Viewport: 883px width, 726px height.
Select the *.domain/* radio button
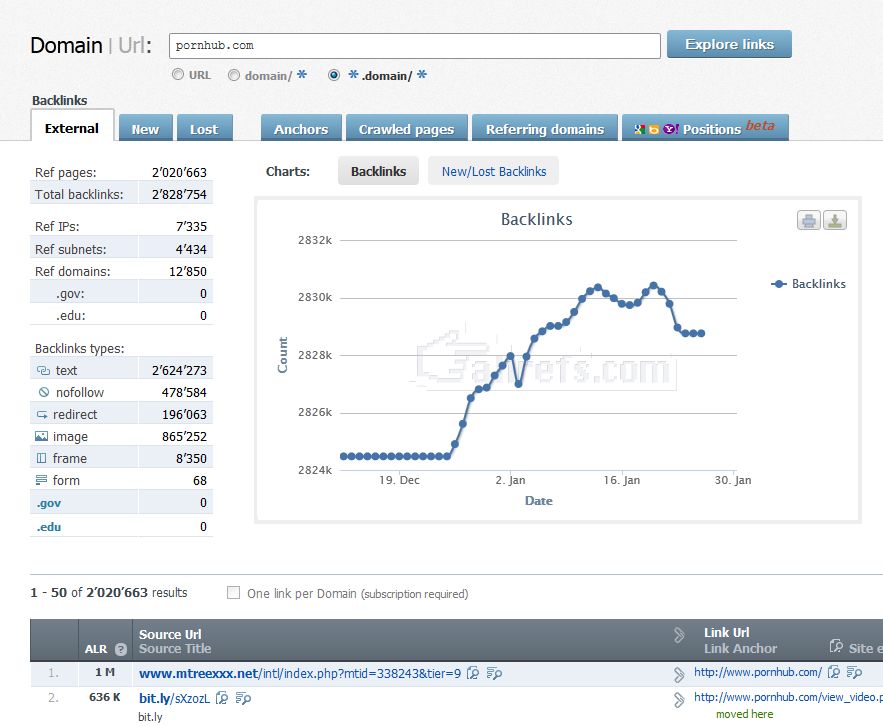point(334,75)
